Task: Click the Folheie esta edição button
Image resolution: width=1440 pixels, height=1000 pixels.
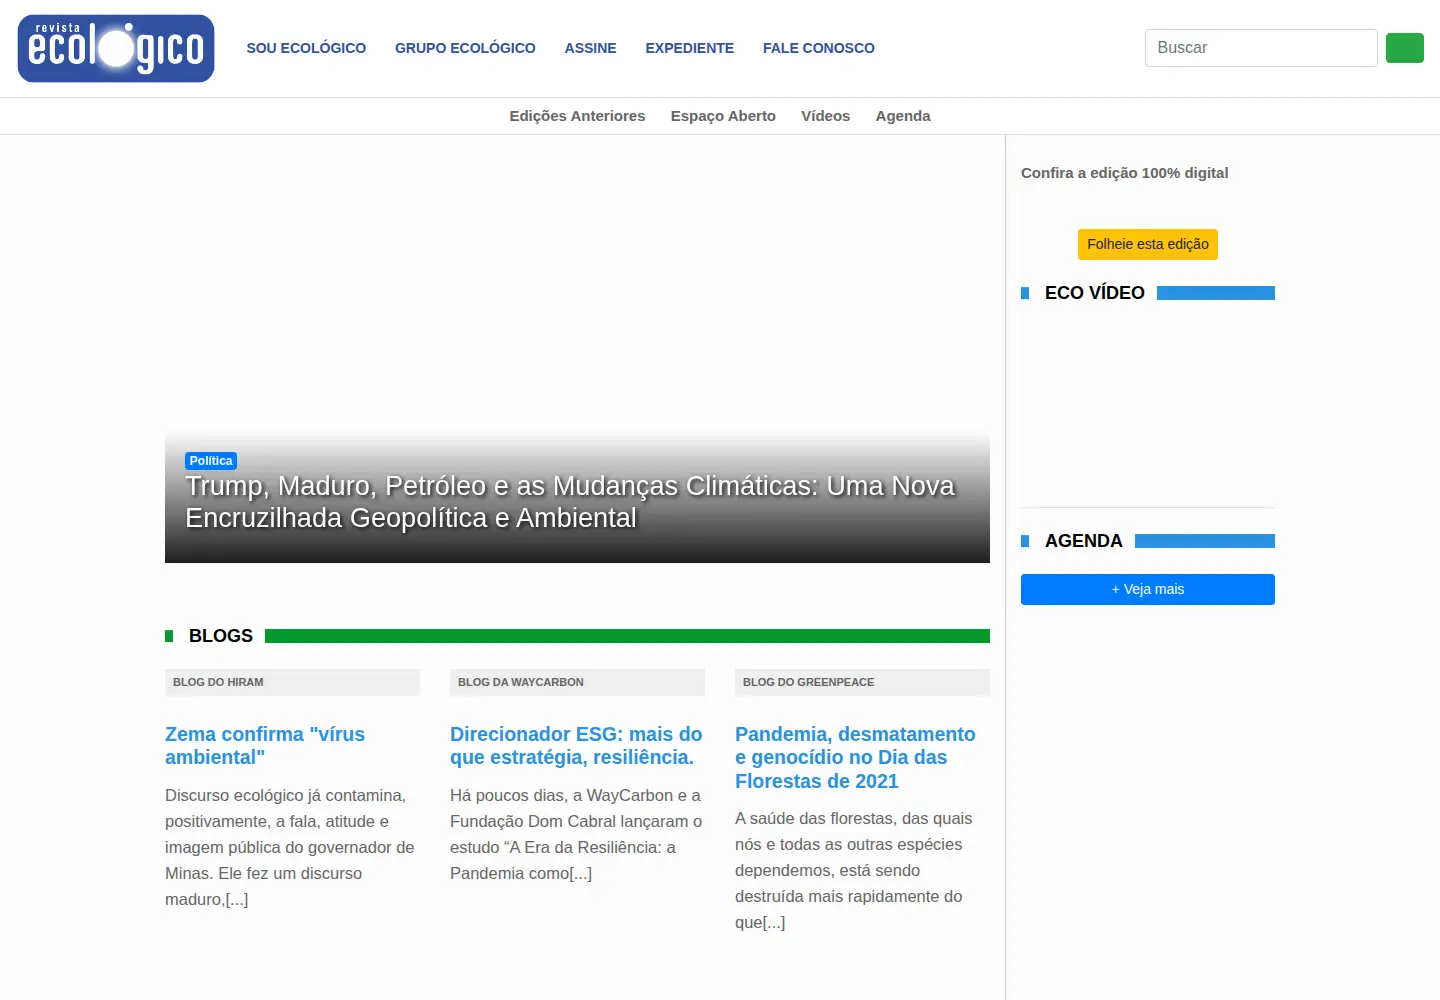Action: [1148, 244]
